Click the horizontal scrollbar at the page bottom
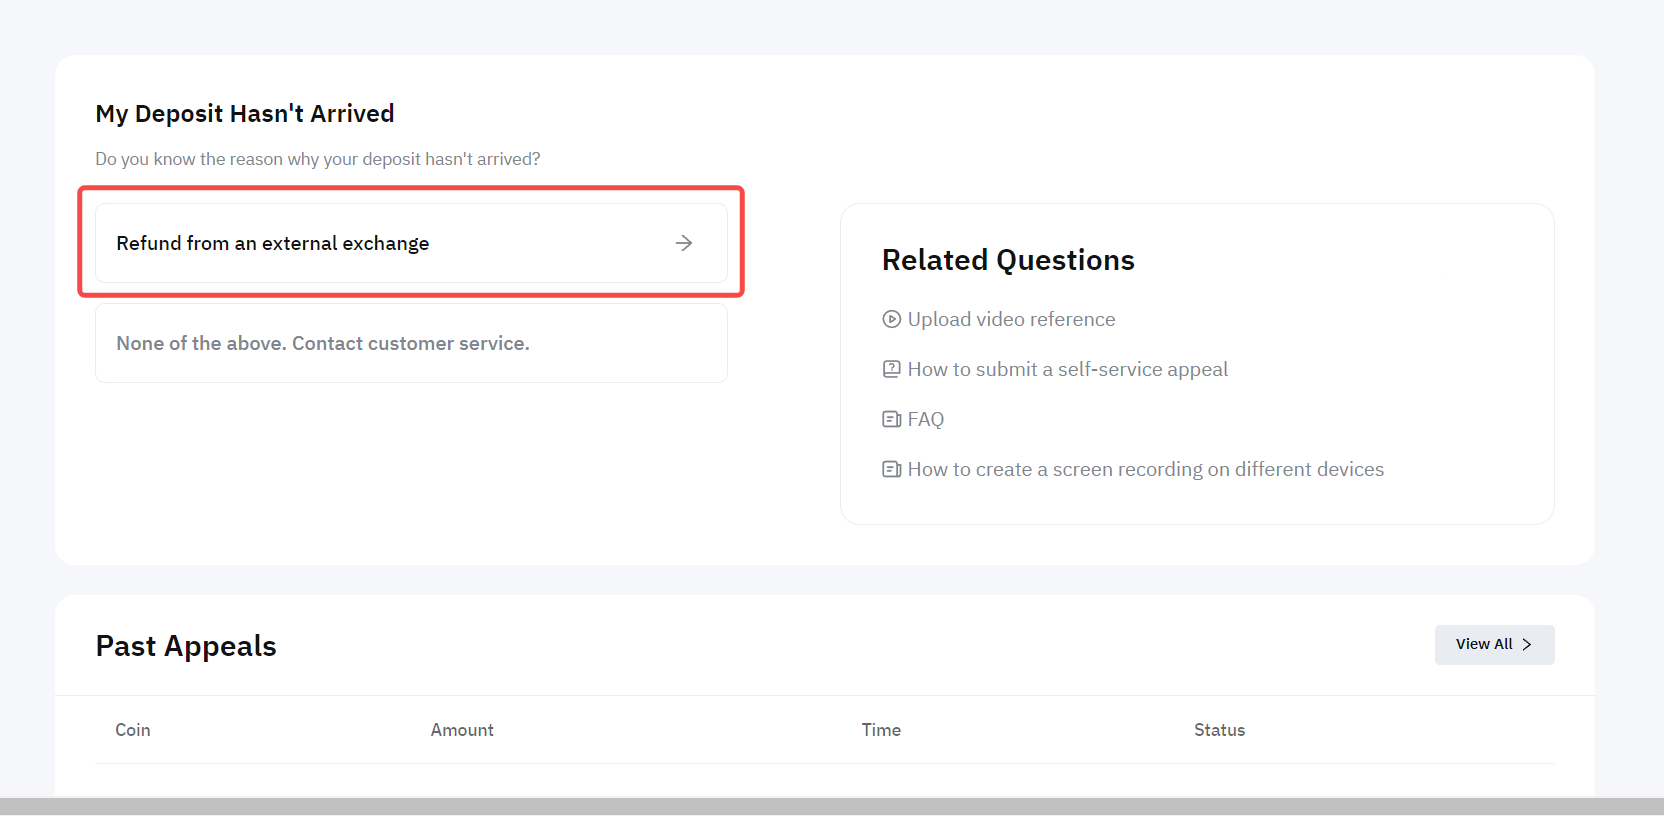This screenshot has width=1664, height=816. point(830,806)
